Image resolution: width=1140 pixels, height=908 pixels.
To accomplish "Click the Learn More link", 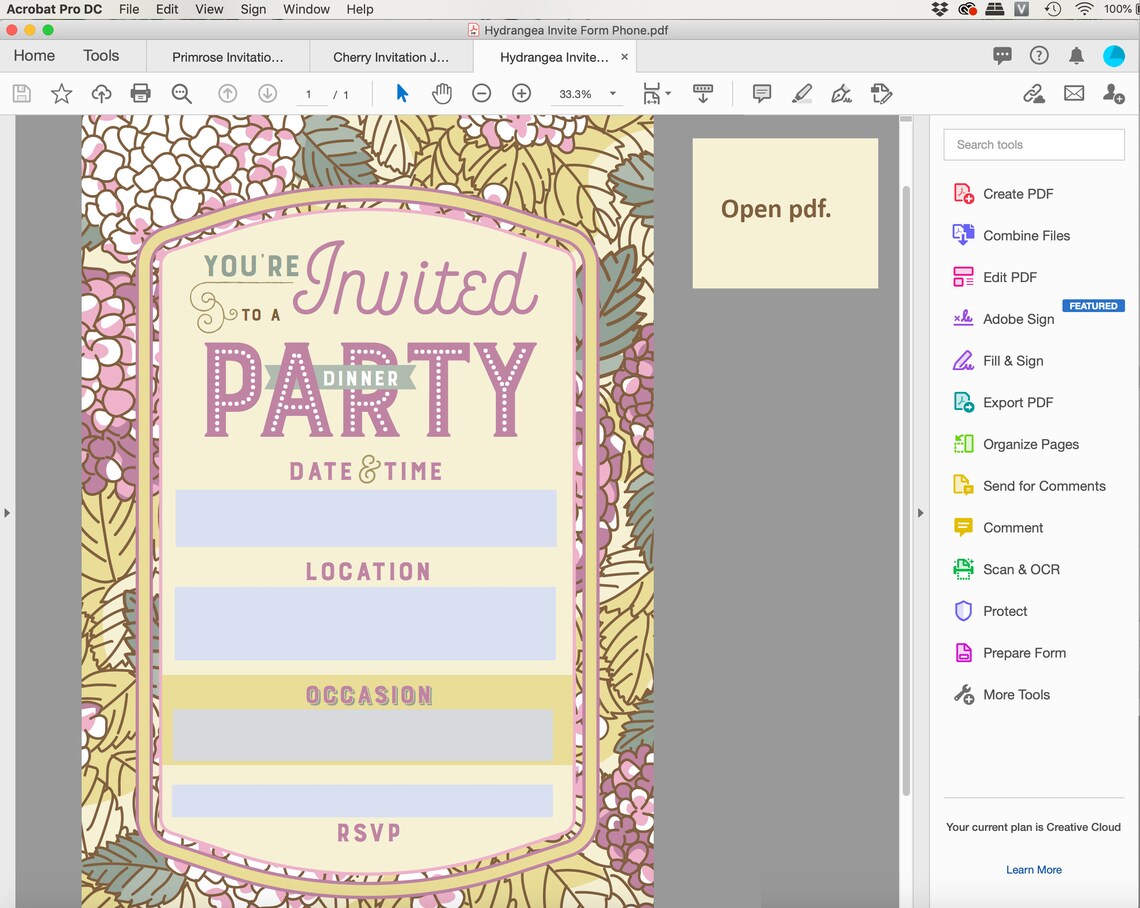I will point(1033,869).
